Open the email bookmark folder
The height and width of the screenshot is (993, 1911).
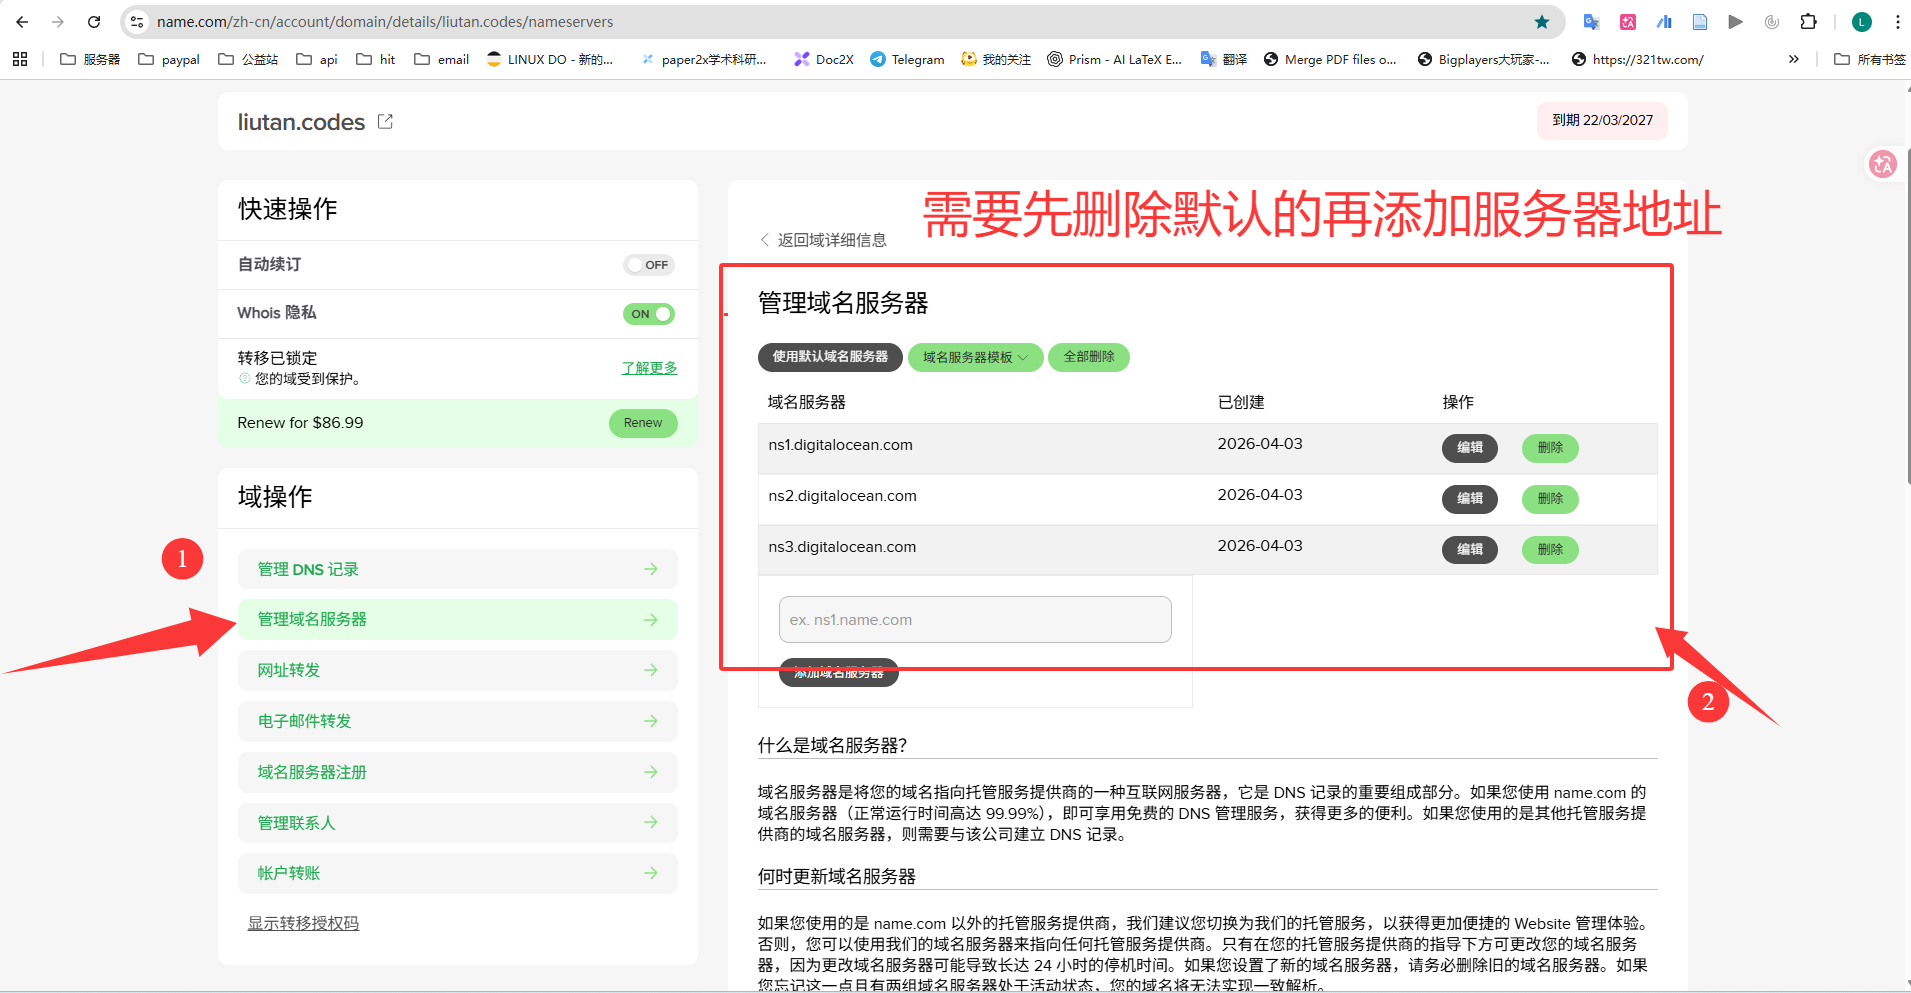tap(441, 59)
